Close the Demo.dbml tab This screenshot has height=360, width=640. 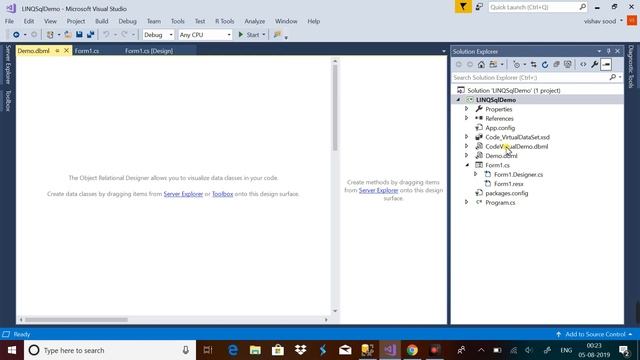tap(66, 51)
